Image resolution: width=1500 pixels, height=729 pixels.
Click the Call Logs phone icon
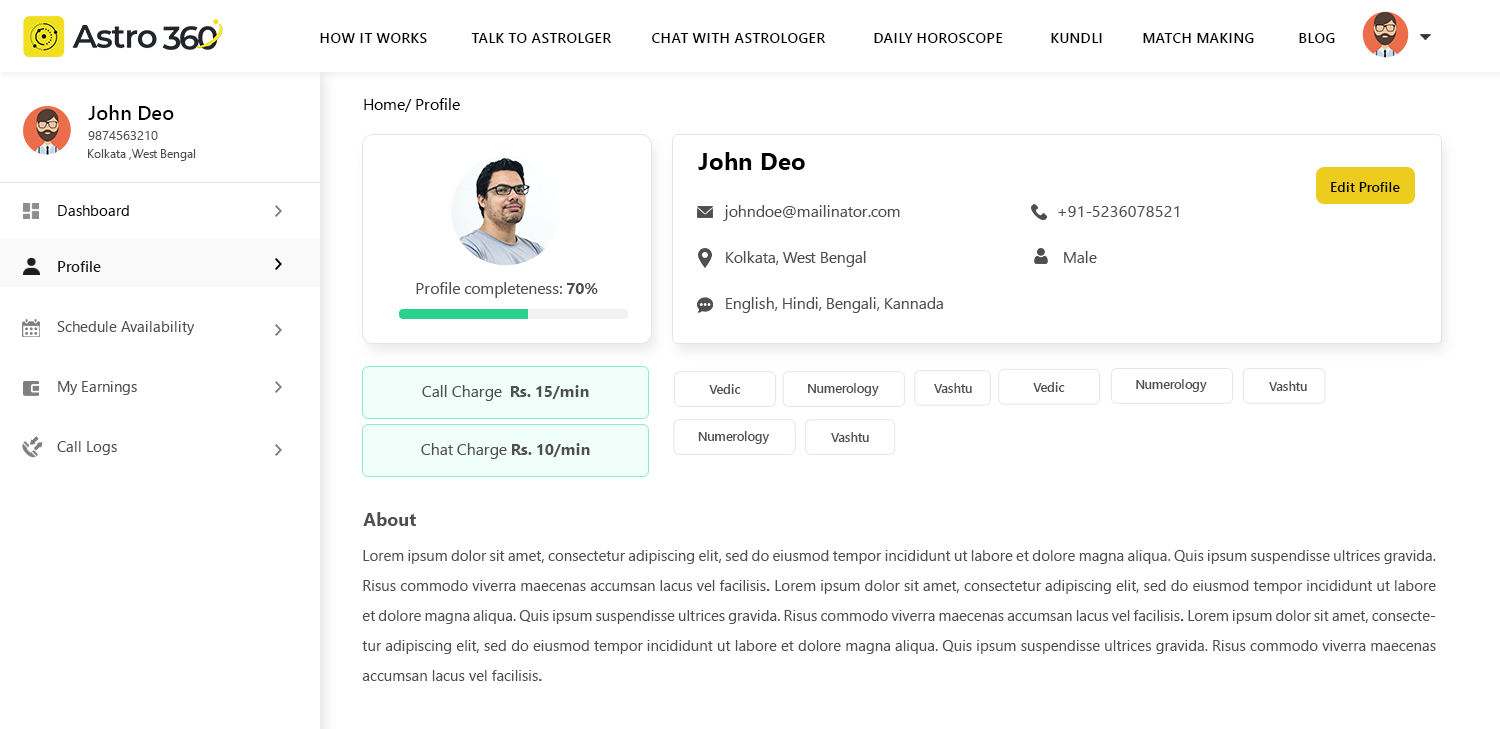pyautogui.click(x=32, y=447)
